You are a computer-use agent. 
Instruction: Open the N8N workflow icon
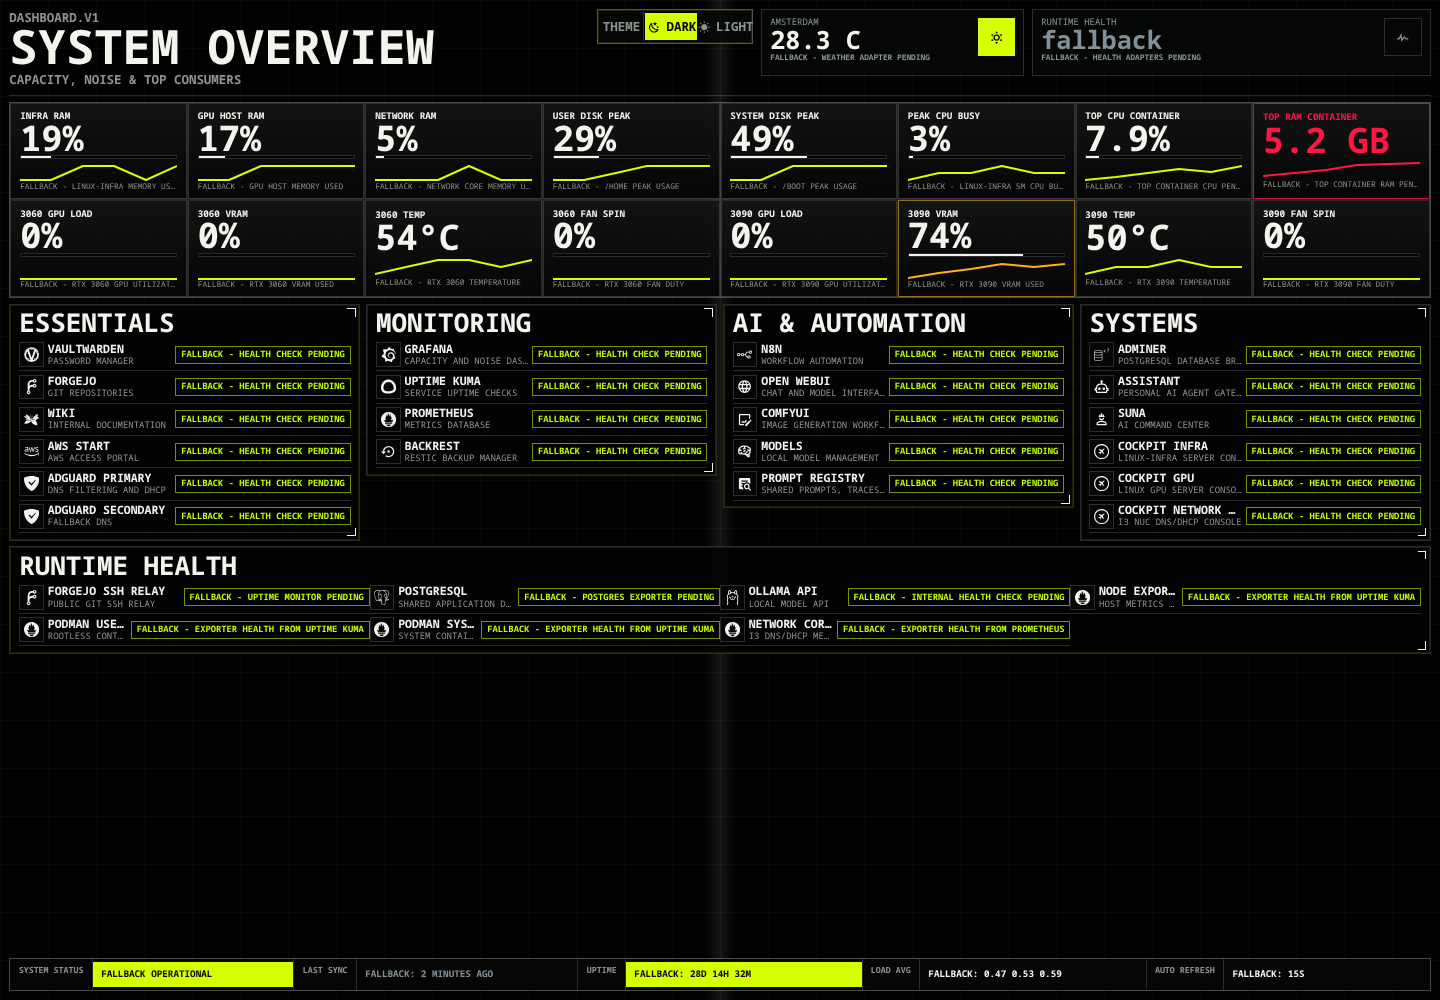click(744, 354)
